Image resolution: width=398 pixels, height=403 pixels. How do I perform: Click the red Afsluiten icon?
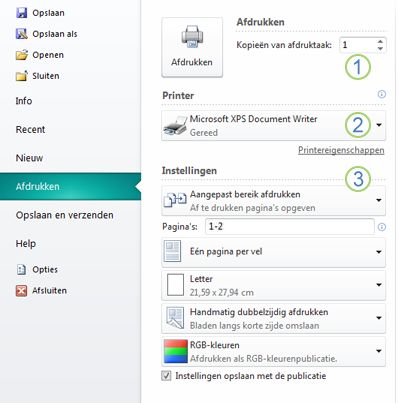21,290
